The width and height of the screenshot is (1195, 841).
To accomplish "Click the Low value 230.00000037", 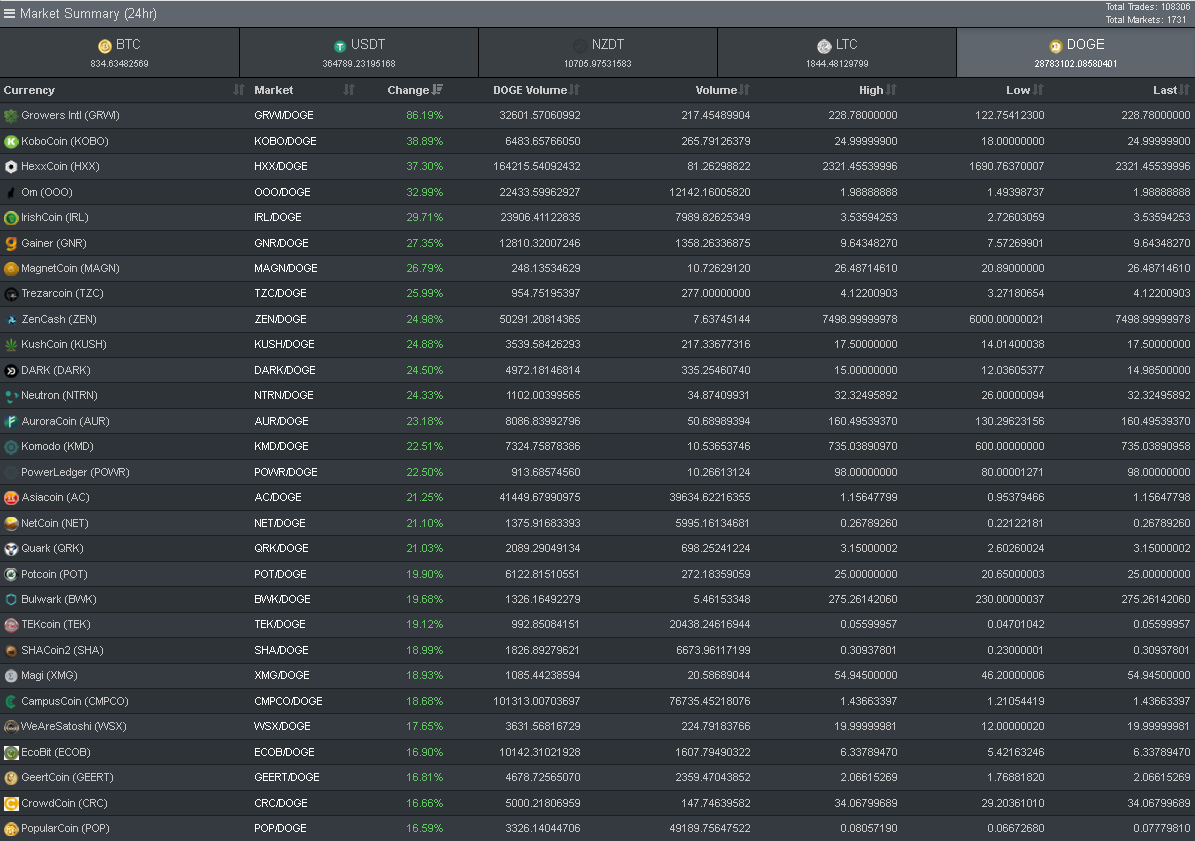I will tap(1010, 600).
